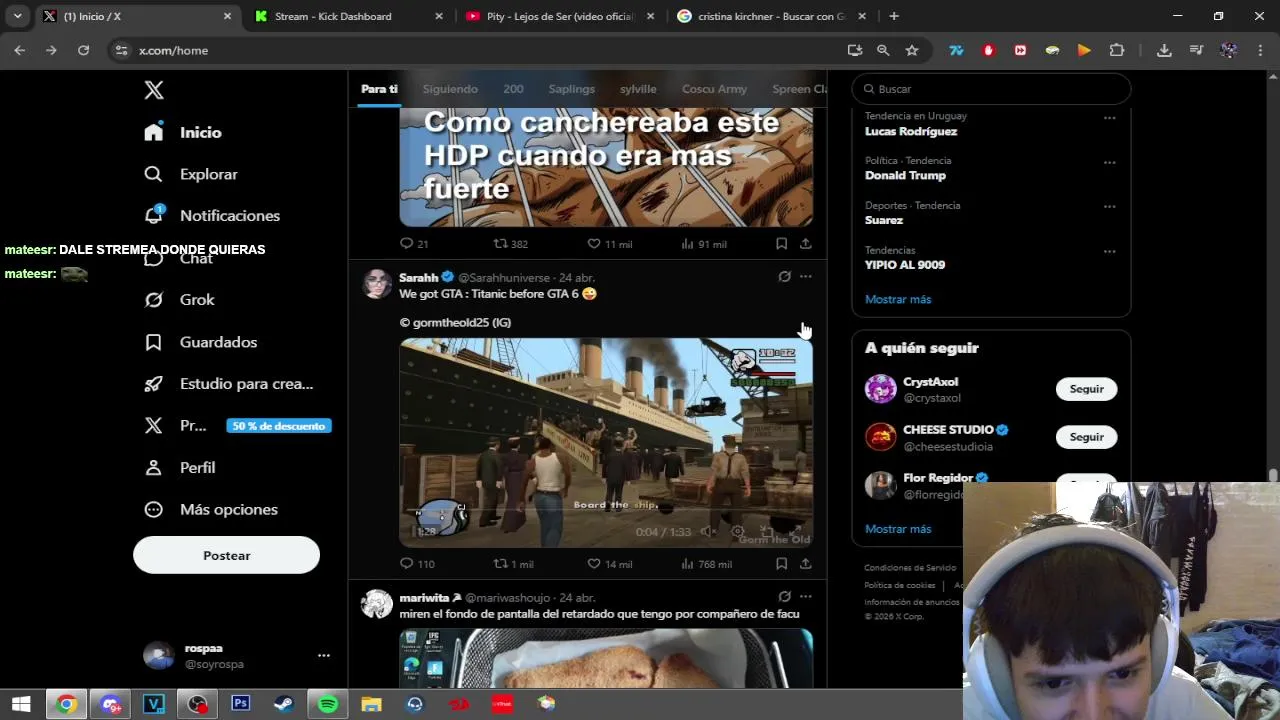View stats of 91 mil views post
This screenshot has width=1280, height=720.
point(704,244)
